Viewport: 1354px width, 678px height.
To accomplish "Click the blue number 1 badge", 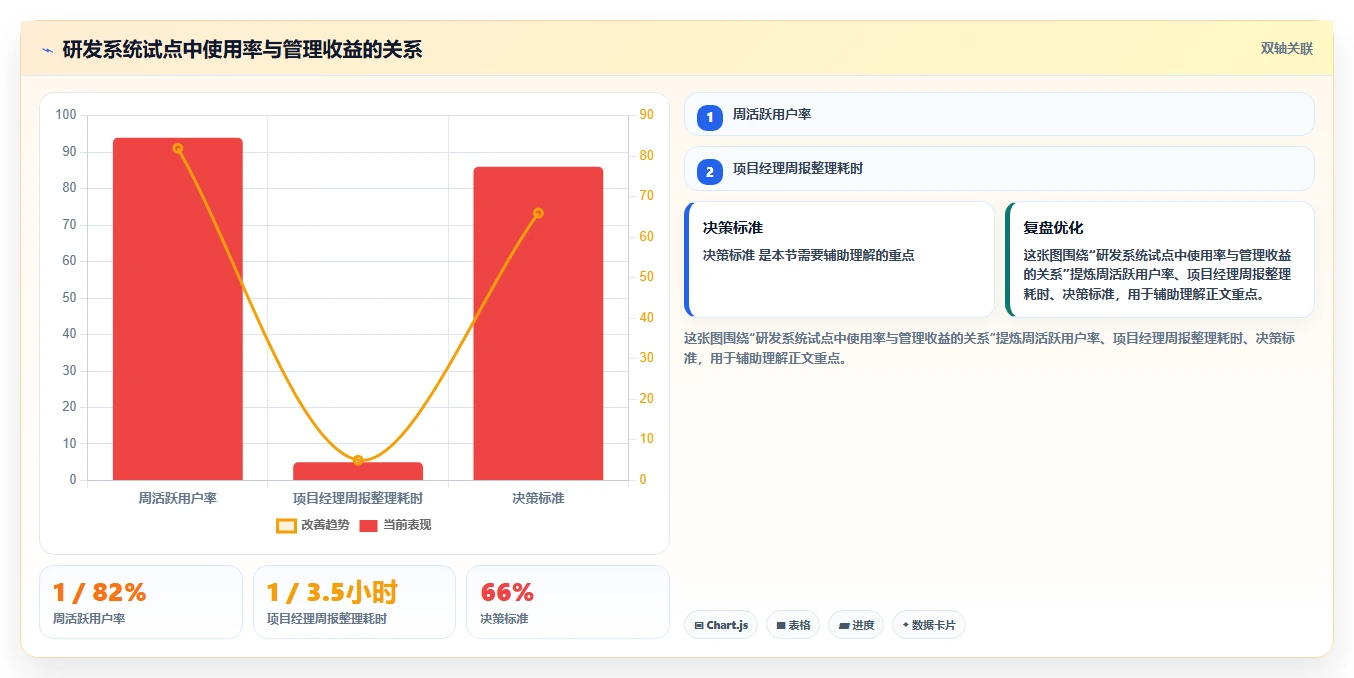I will 710,117.
